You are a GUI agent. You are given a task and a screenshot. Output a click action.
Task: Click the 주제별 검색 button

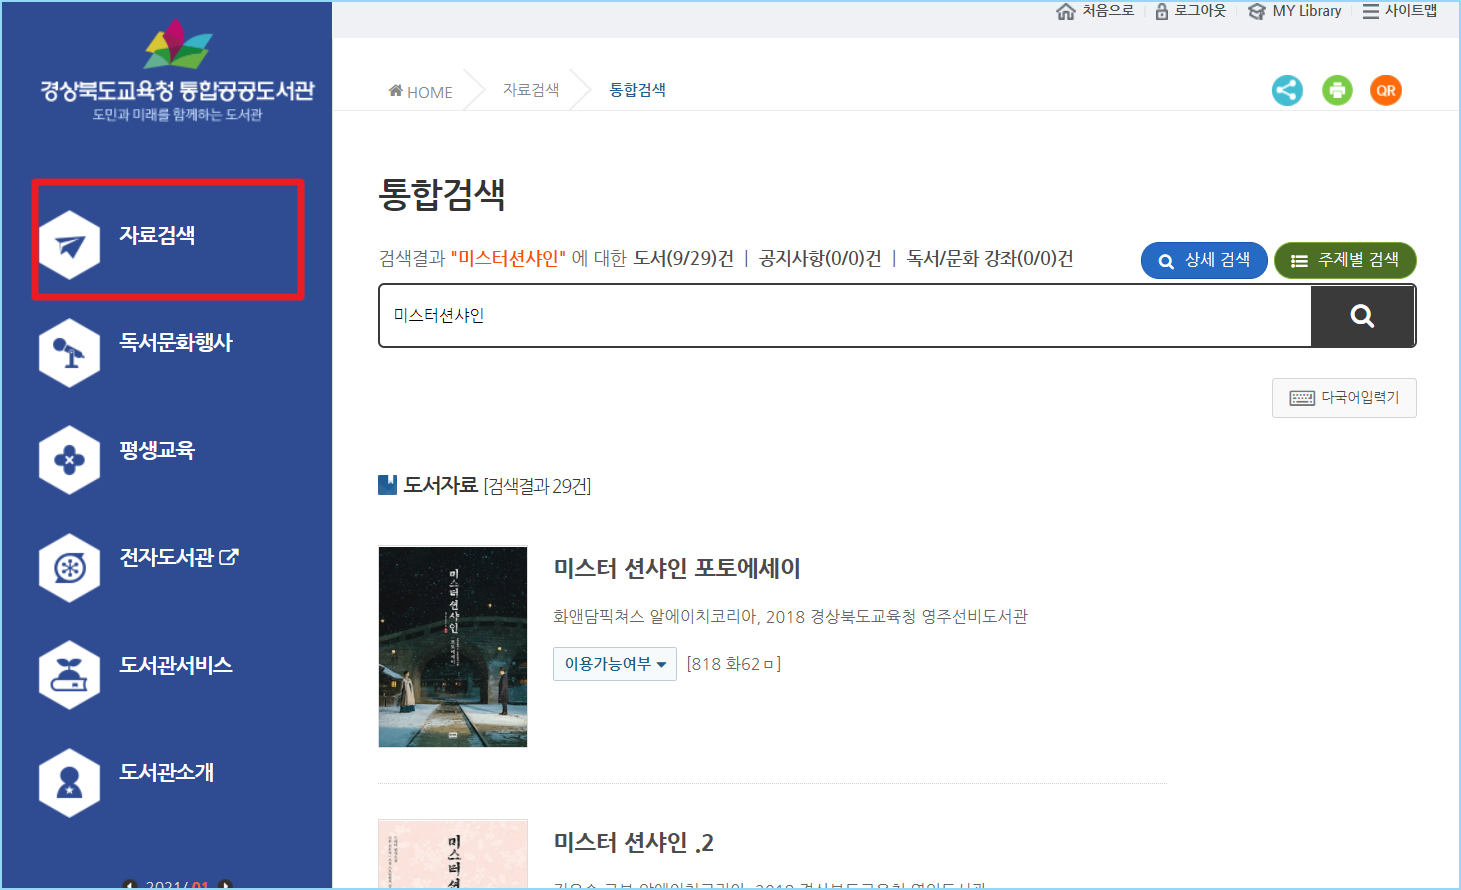click(x=1345, y=260)
